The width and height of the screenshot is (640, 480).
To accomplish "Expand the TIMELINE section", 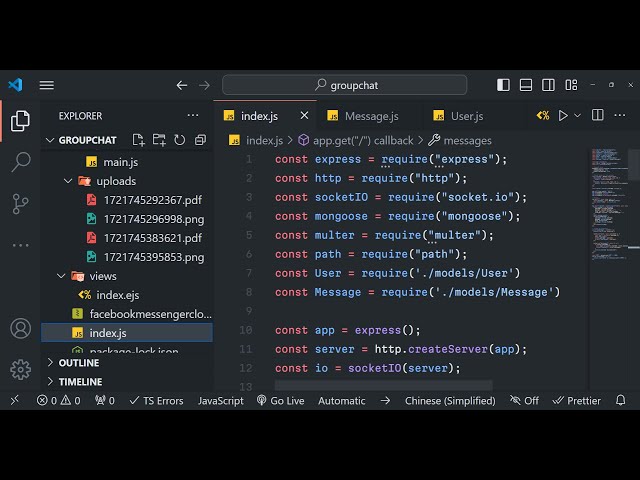I will (x=80, y=382).
